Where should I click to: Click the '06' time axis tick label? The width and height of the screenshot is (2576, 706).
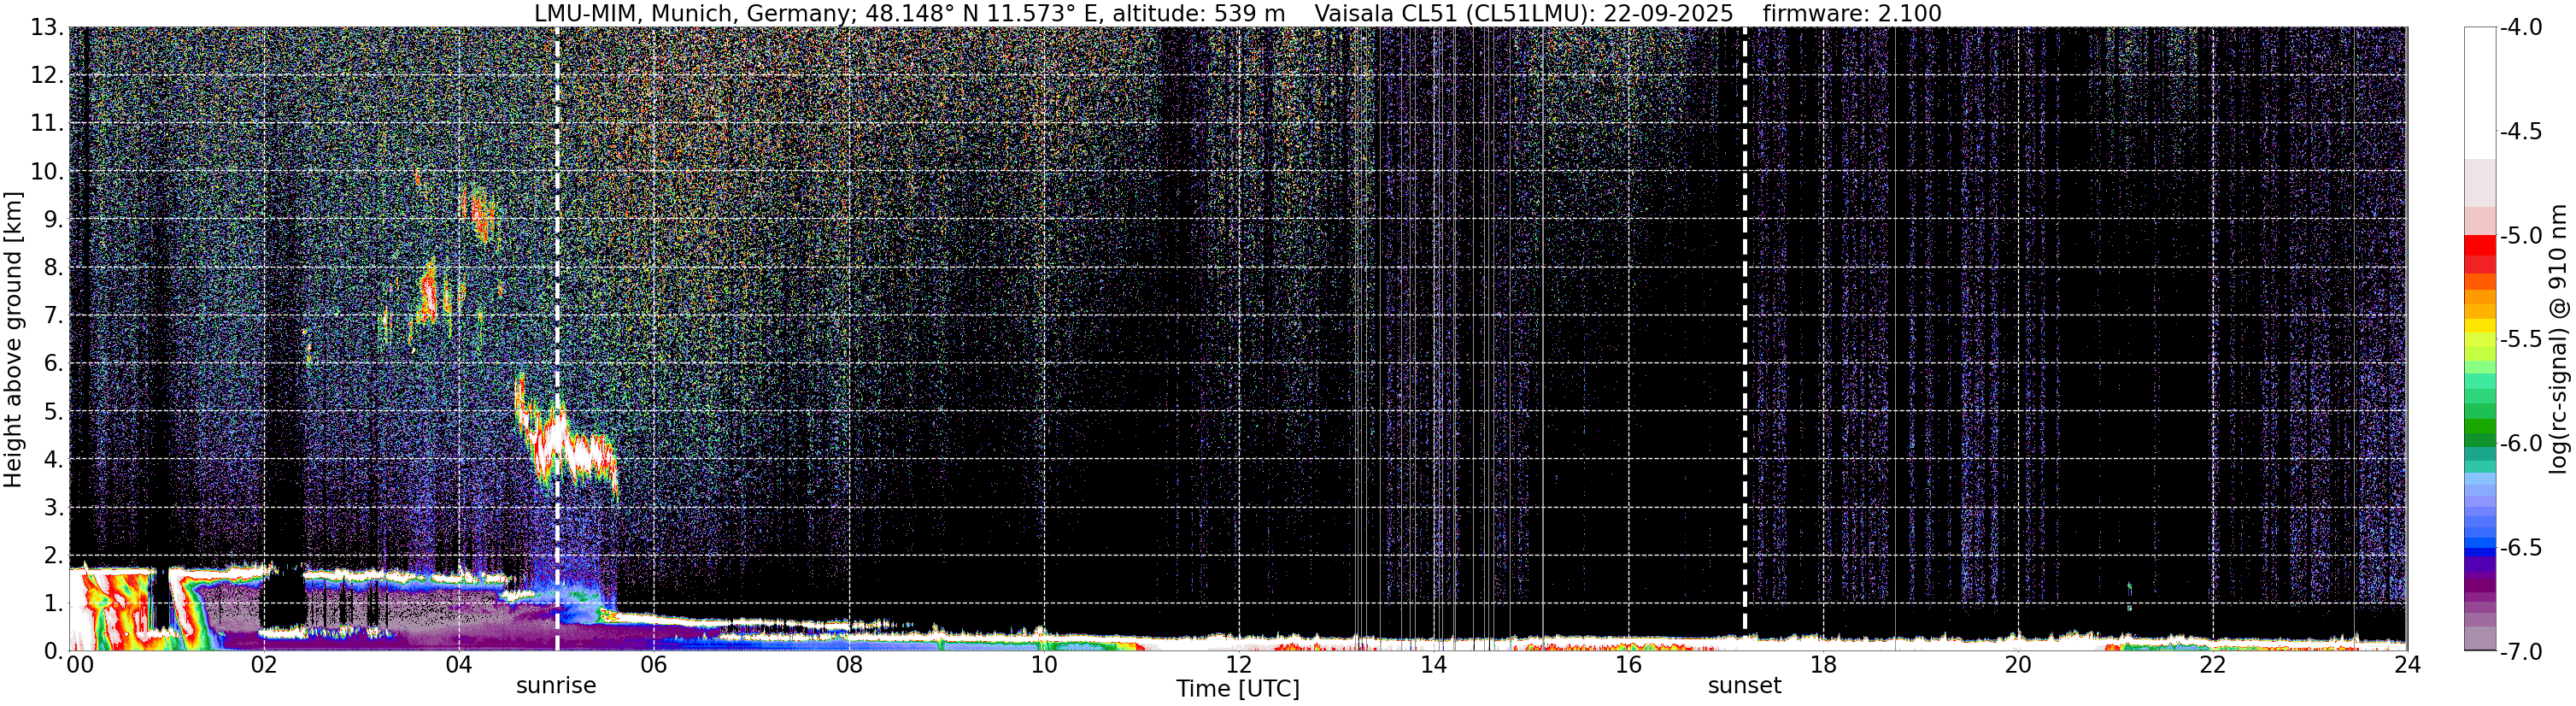[x=653, y=665]
